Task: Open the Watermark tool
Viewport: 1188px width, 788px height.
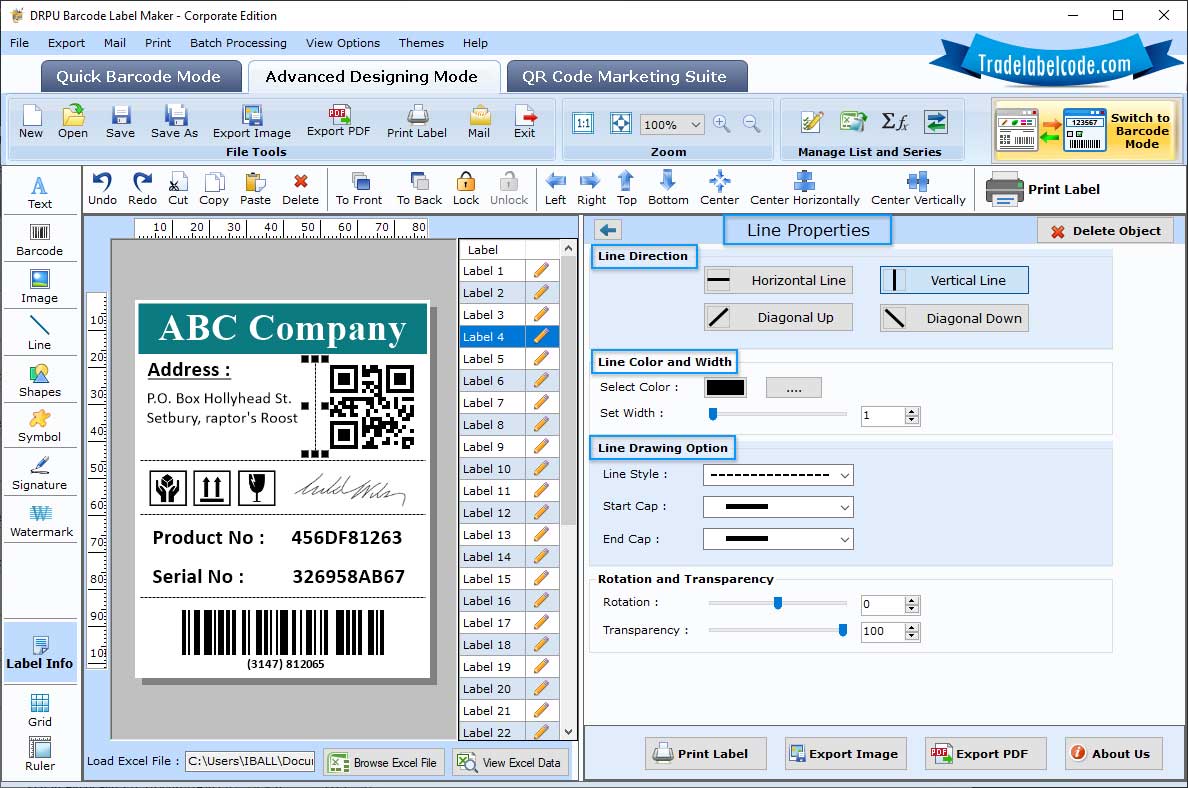Action: click(x=41, y=521)
